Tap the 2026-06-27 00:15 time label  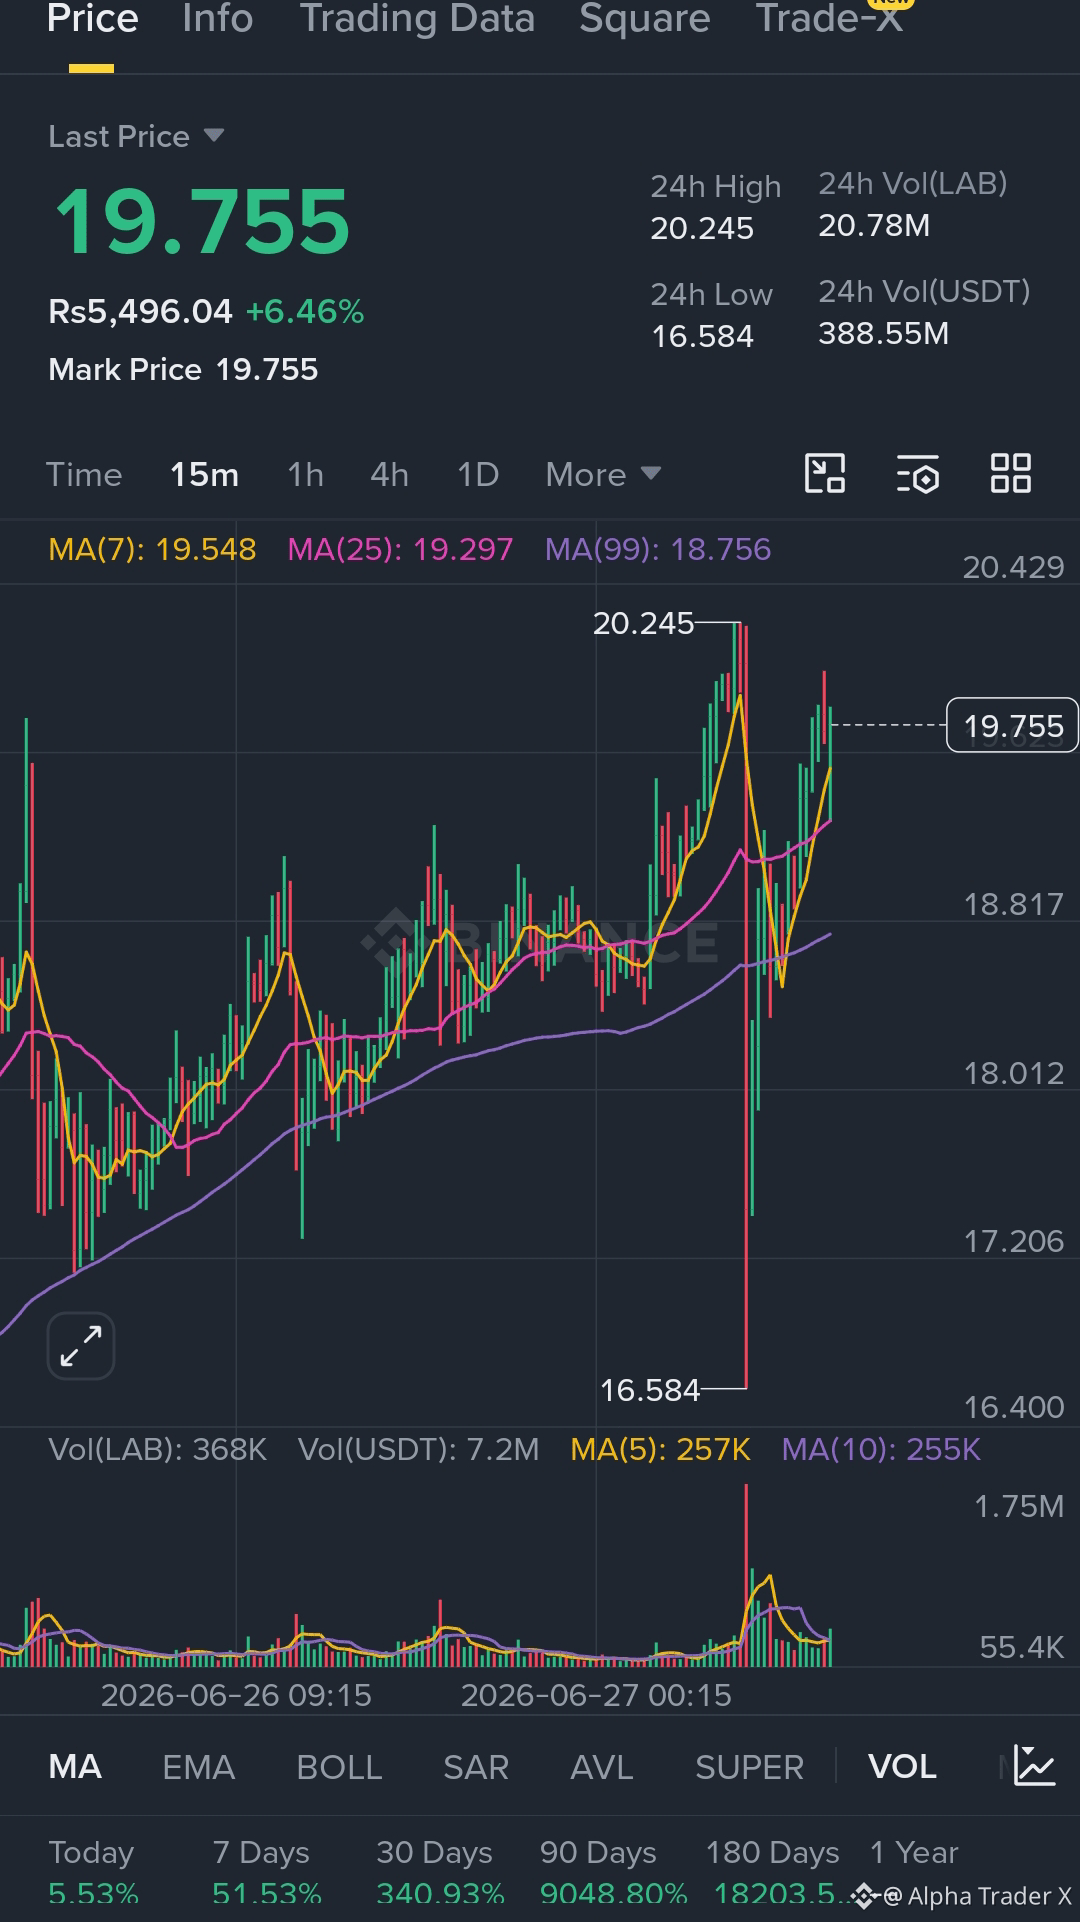(596, 1696)
